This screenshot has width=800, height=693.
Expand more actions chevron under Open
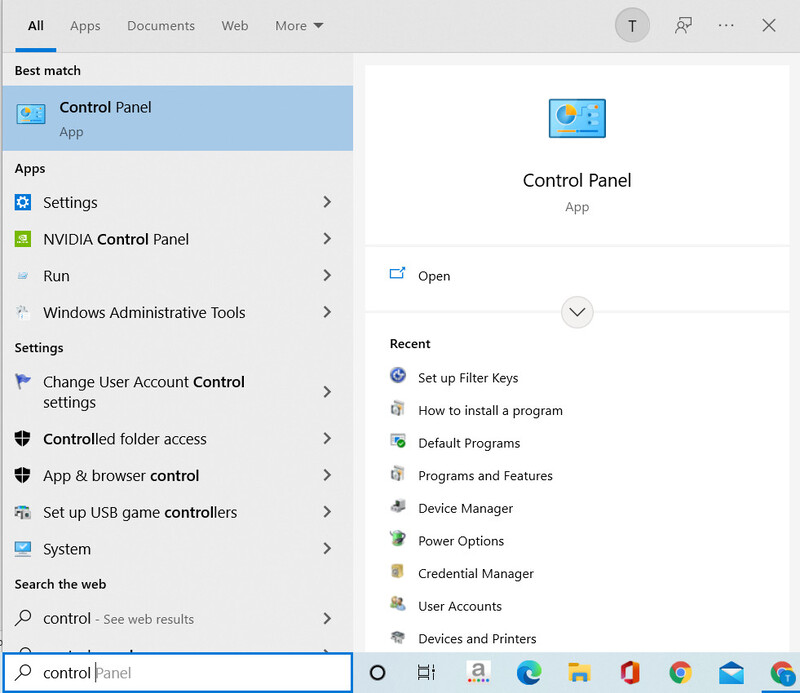(x=577, y=312)
